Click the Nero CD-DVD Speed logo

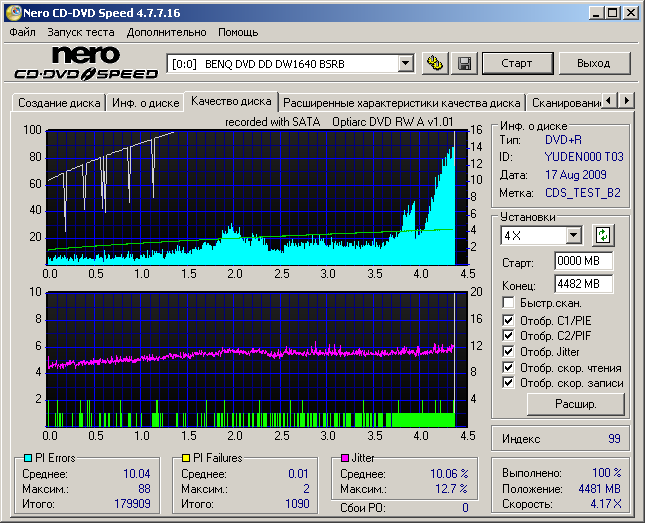86,63
